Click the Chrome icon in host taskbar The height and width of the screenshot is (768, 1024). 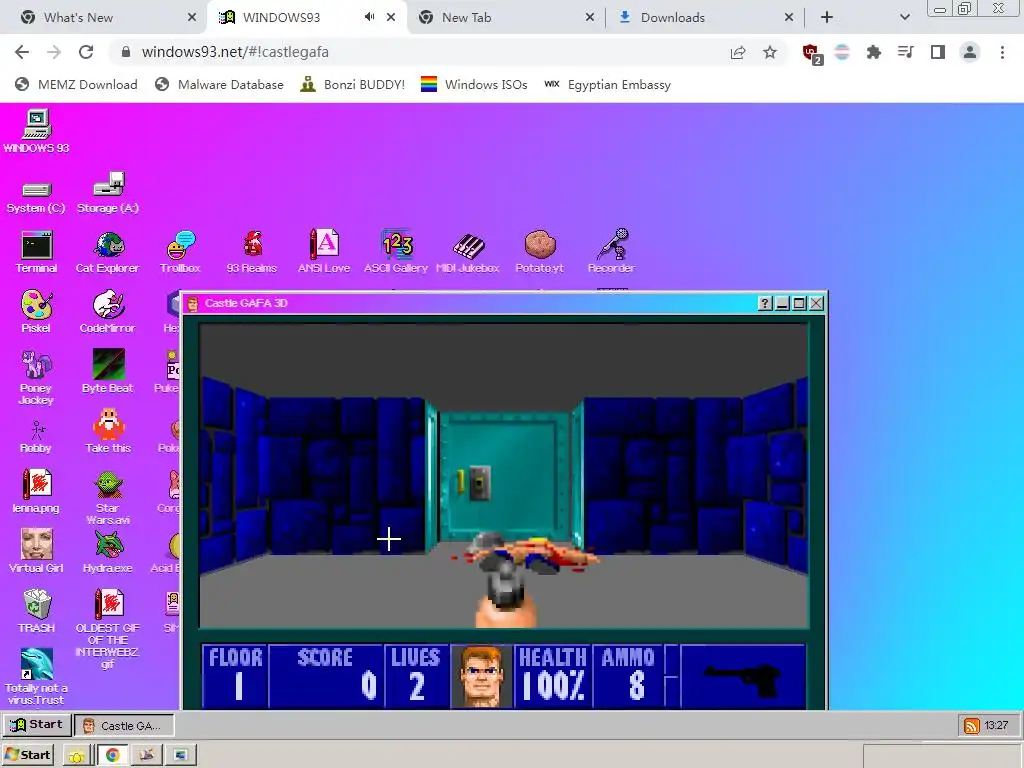112,756
